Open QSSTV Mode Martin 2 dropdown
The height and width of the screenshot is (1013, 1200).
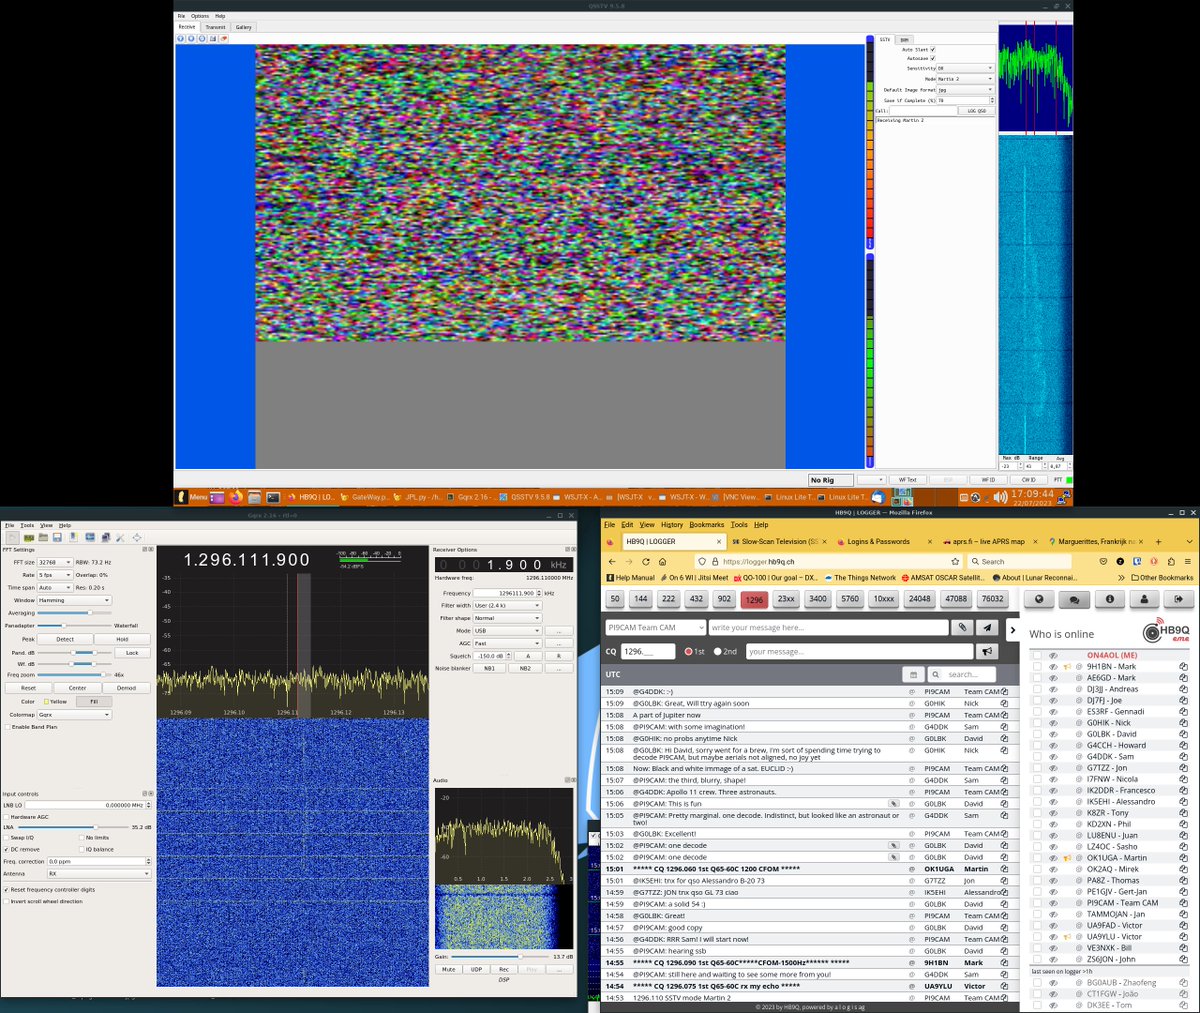click(x=965, y=79)
